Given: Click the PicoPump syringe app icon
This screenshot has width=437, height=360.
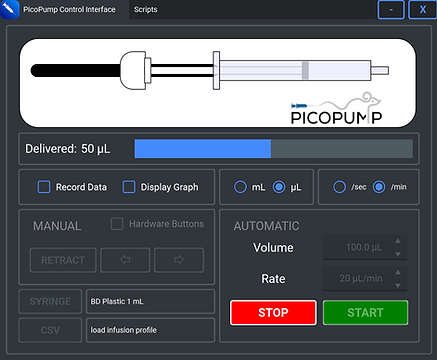Looking at the screenshot, I should [x=9, y=9].
